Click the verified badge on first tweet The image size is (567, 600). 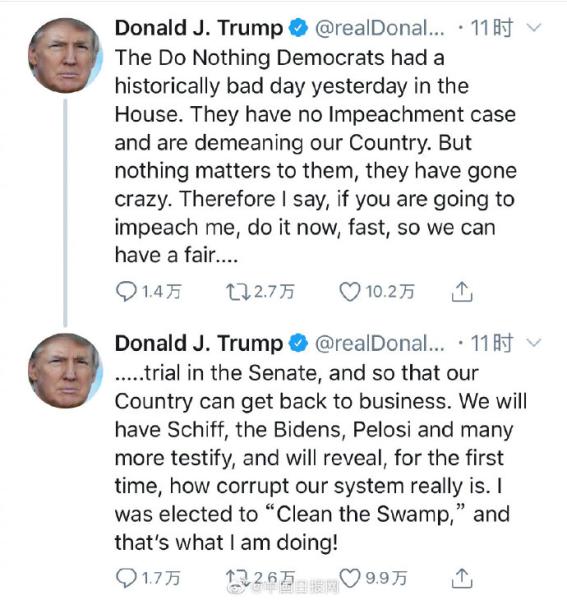pyautogui.click(x=298, y=28)
